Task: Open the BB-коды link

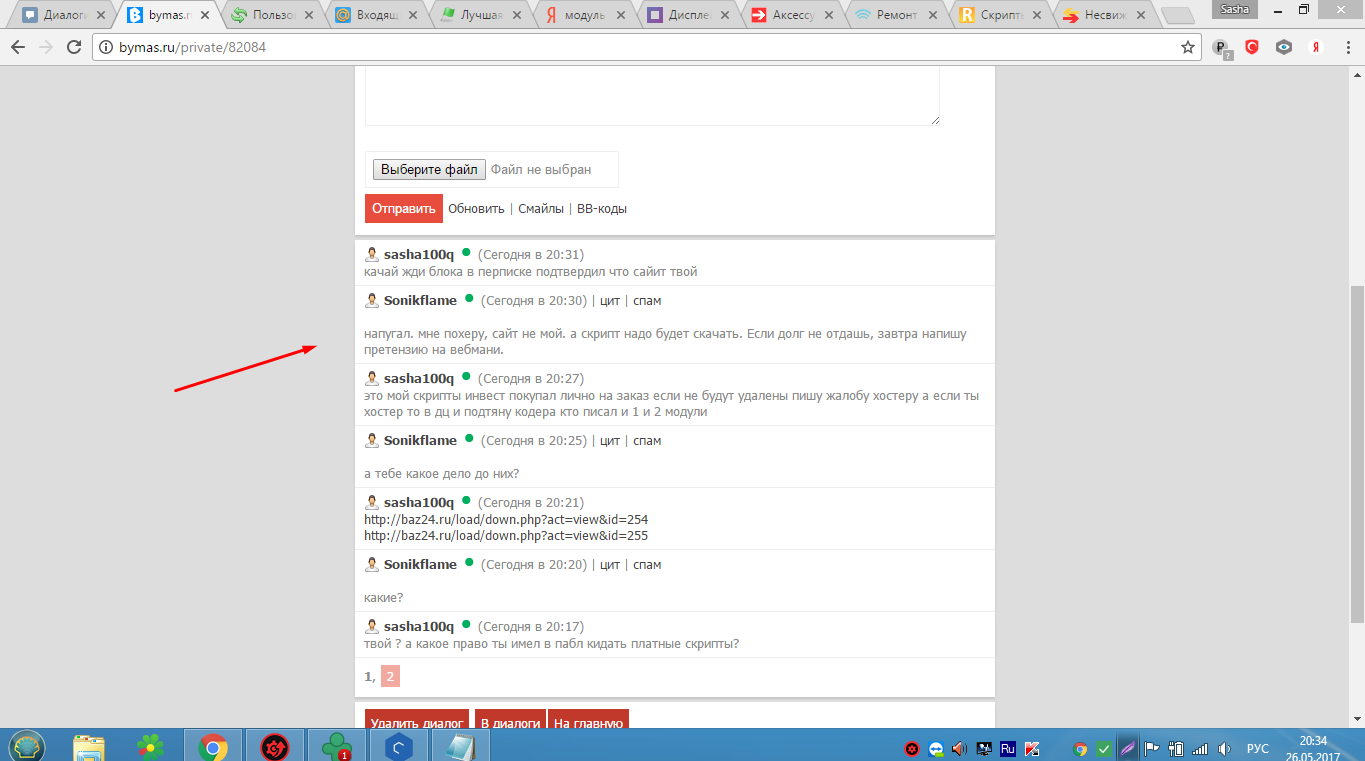Action: pos(602,209)
